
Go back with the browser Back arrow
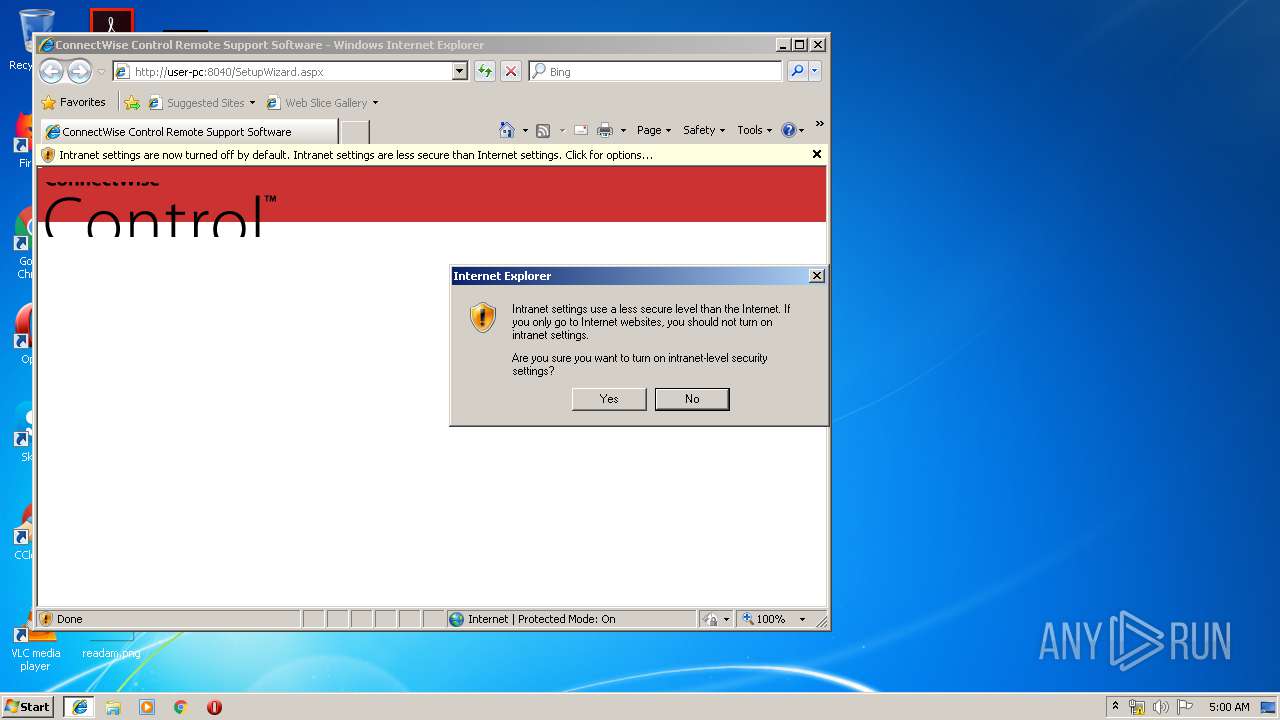[51, 71]
